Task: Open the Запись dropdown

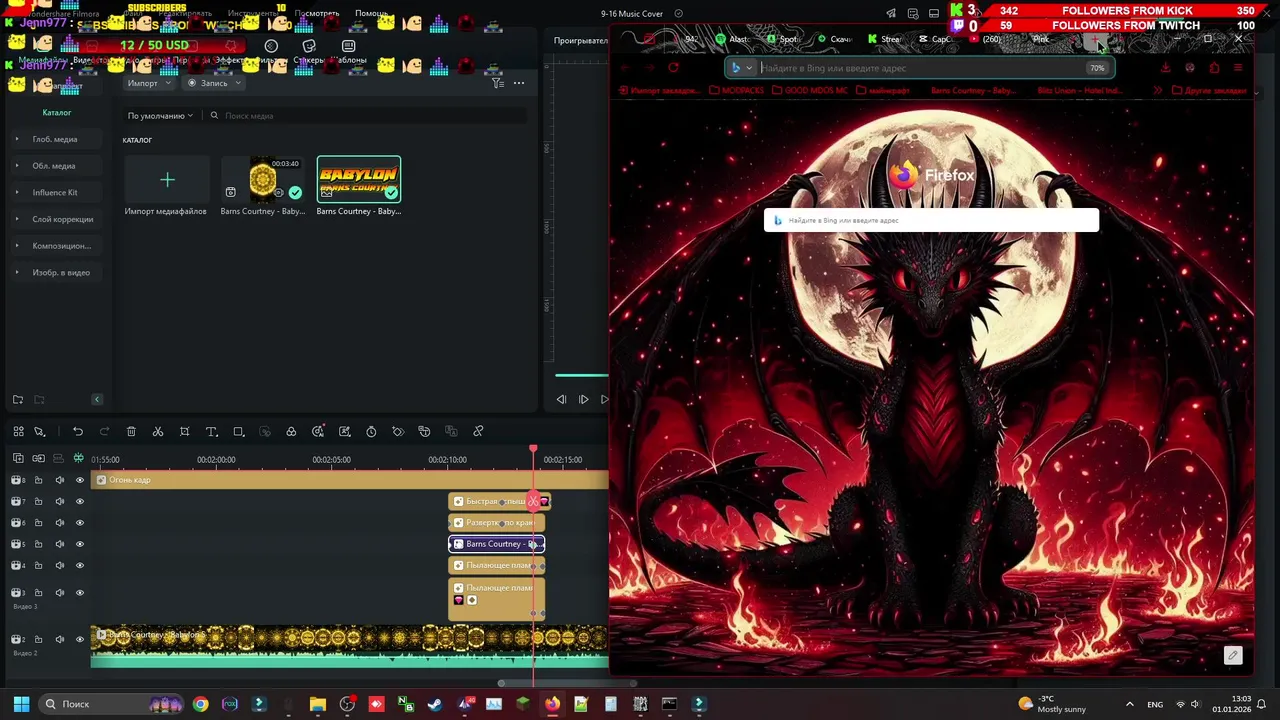Action: (x=215, y=83)
